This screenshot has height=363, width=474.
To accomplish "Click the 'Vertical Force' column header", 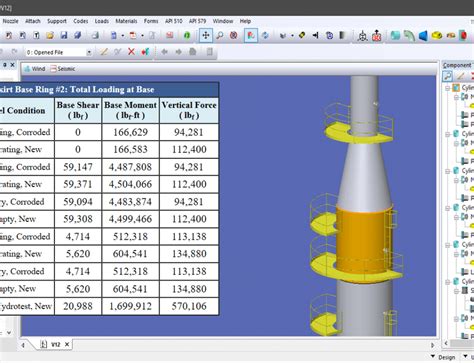I will point(189,110).
